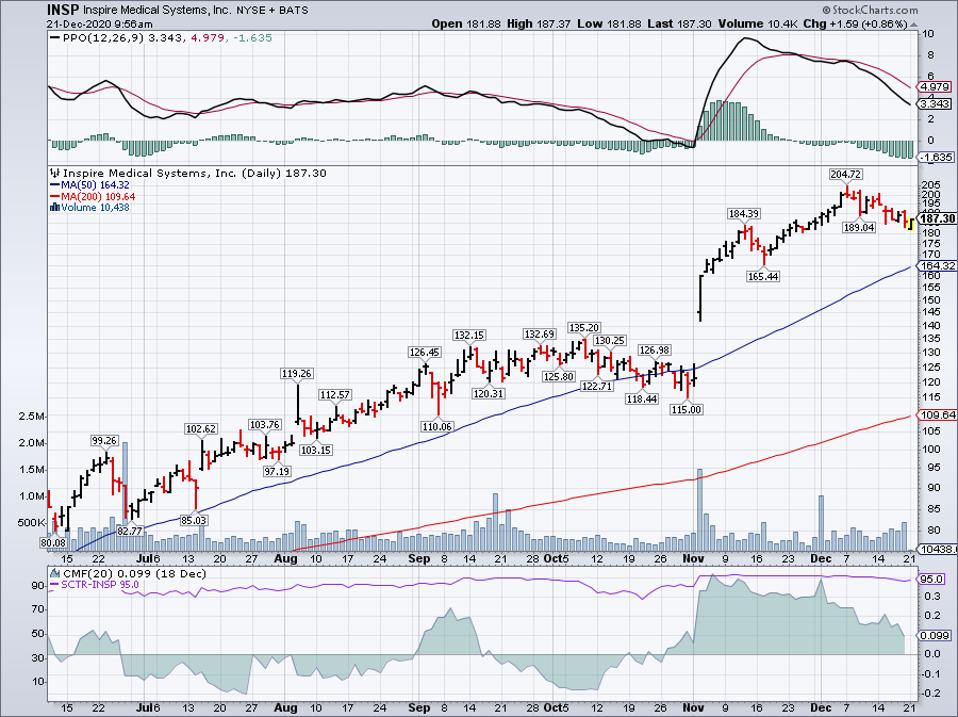This screenshot has height=717, width=958.
Task: Click the 3.343 PPO axis tag
Action: tap(935, 105)
